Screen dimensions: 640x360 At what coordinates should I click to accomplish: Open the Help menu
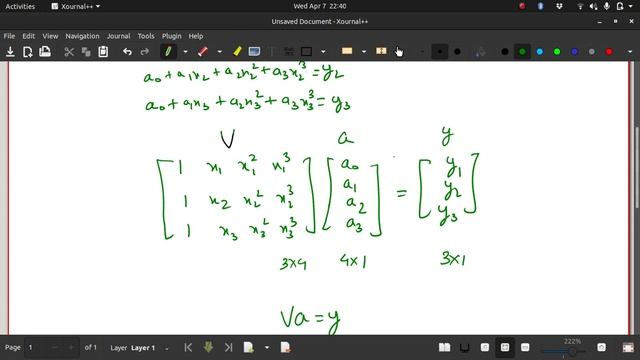coord(196,36)
